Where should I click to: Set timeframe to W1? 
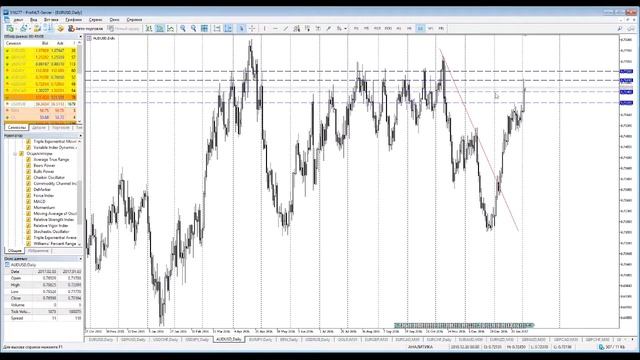point(431,28)
